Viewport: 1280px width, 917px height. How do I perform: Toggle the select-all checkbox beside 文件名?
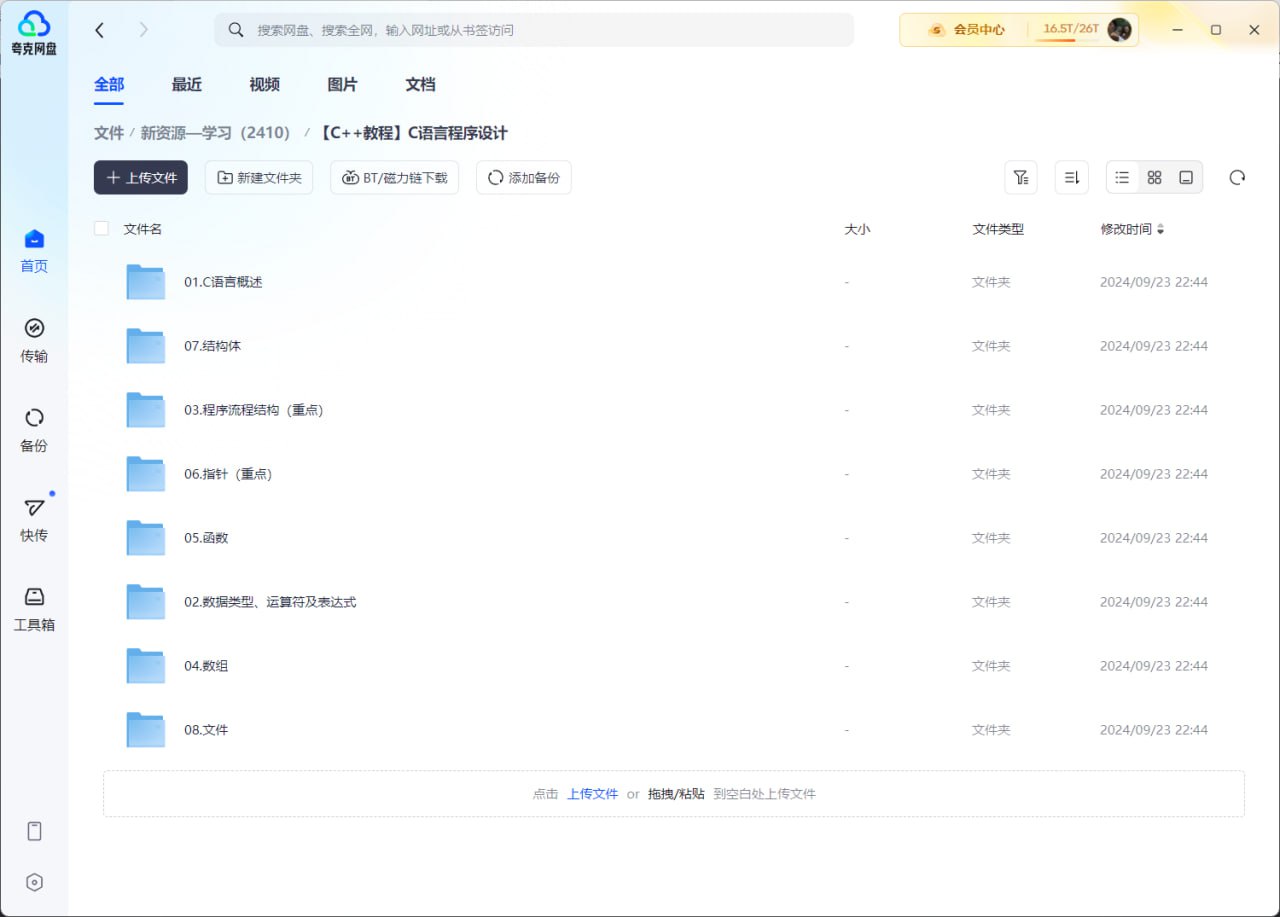pos(101,228)
